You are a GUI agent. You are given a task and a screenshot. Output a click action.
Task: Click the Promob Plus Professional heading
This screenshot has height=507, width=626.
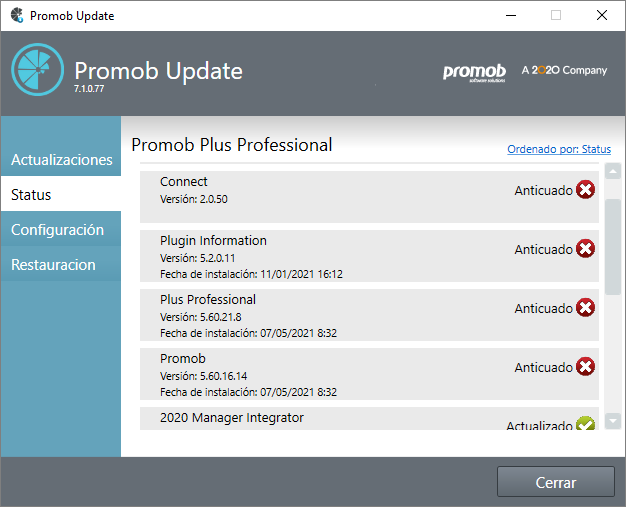coord(232,145)
